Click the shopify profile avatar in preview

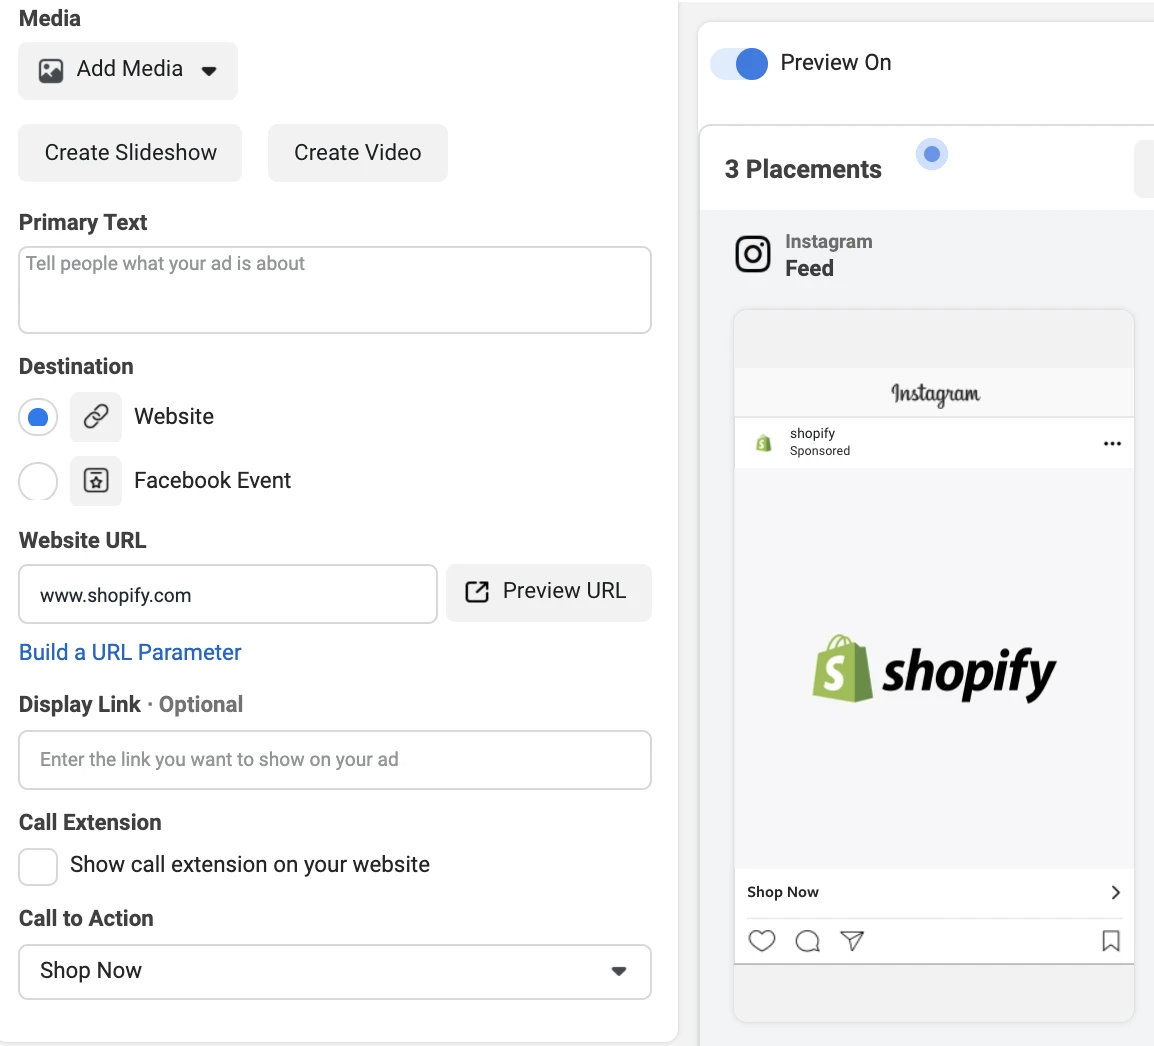(x=764, y=443)
